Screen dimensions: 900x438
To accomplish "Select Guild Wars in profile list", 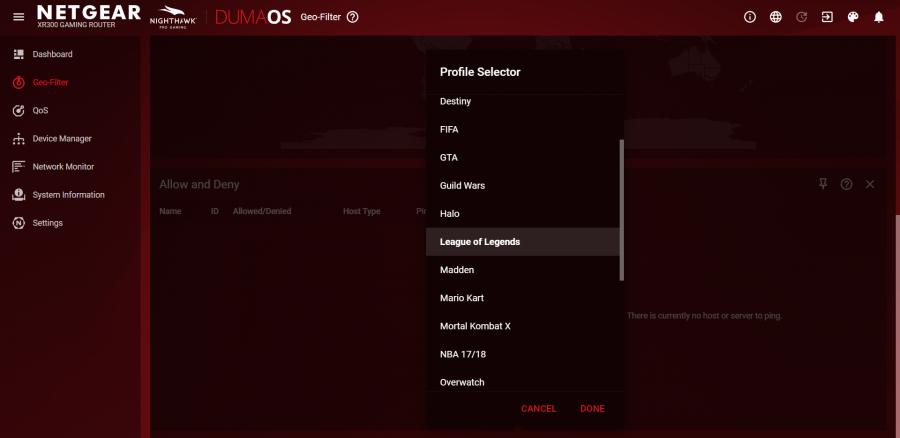I will 523,186.
